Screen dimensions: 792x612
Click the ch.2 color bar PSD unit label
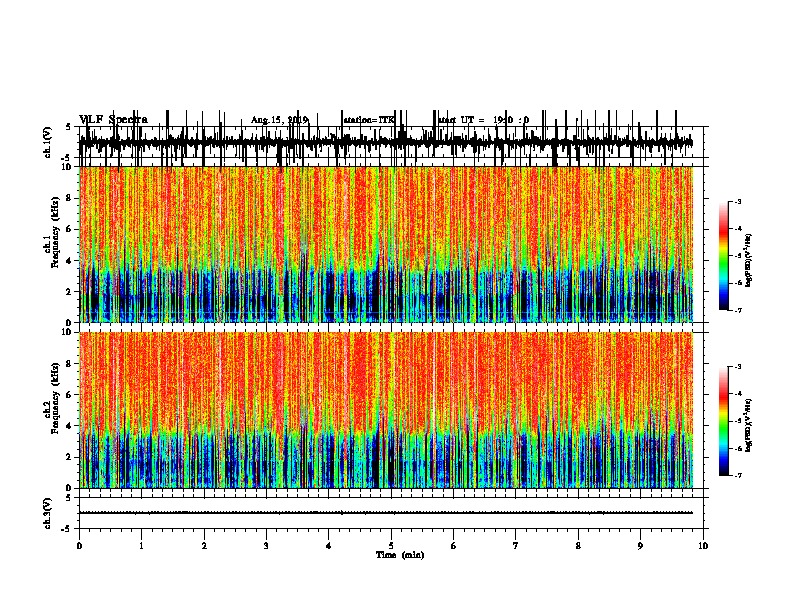749,425
